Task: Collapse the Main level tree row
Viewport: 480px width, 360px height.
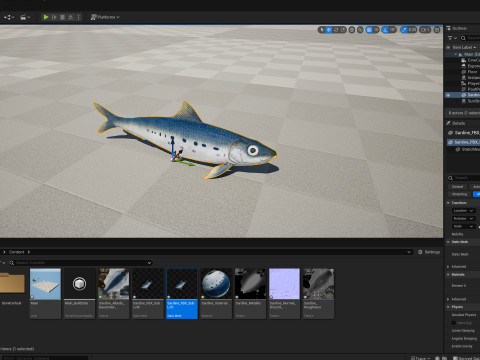Action: 455,54
